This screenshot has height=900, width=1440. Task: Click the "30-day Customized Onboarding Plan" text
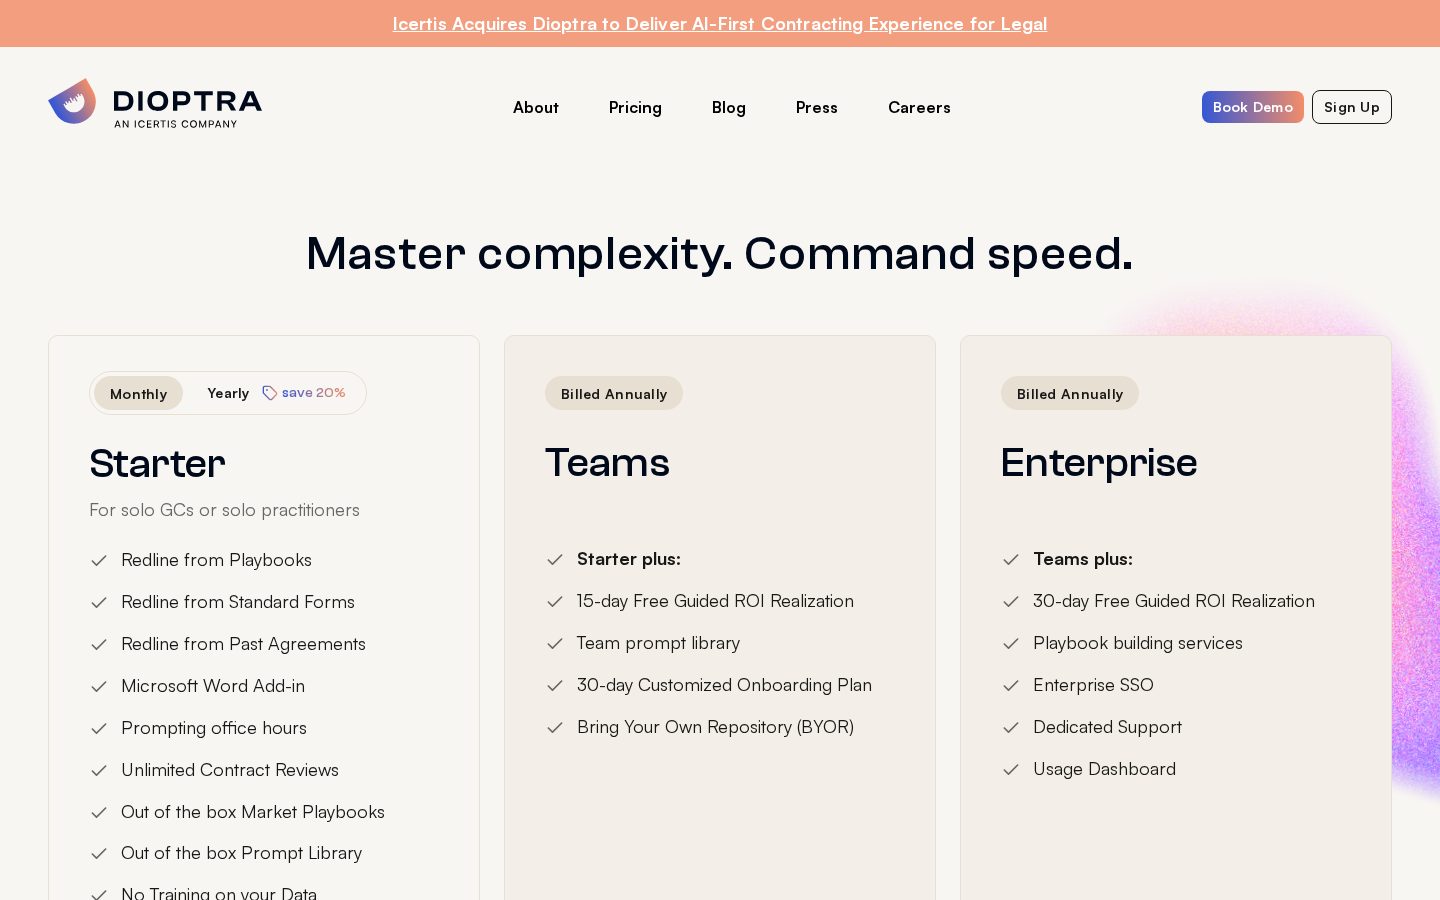pyautogui.click(x=724, y=685)
